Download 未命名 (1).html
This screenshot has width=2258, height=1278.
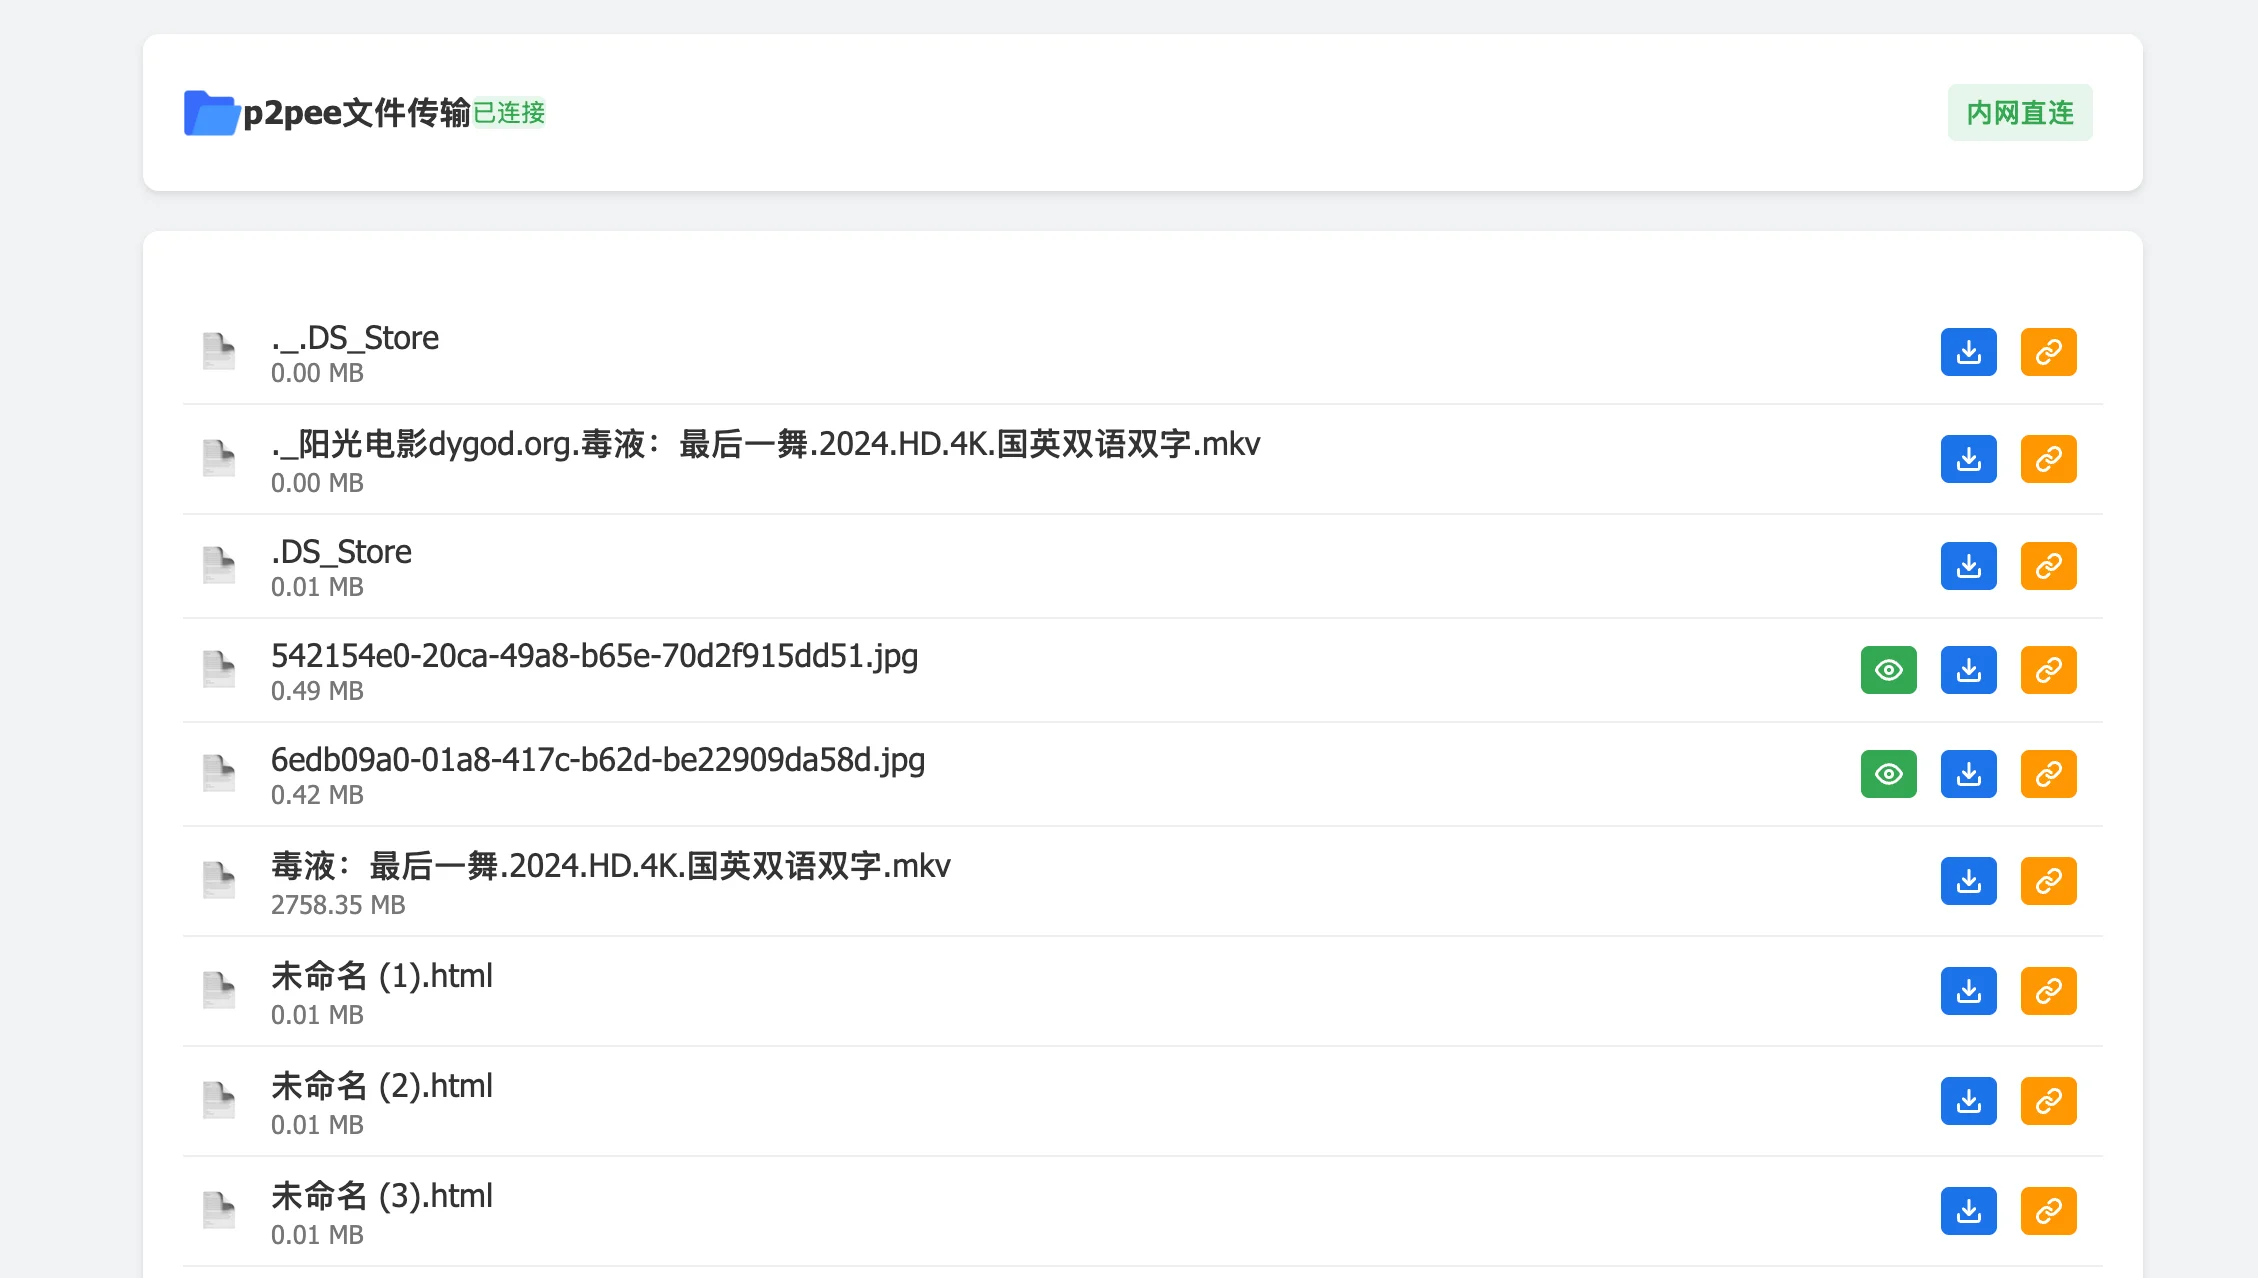pyautogui.click(x=1968, y=991)
